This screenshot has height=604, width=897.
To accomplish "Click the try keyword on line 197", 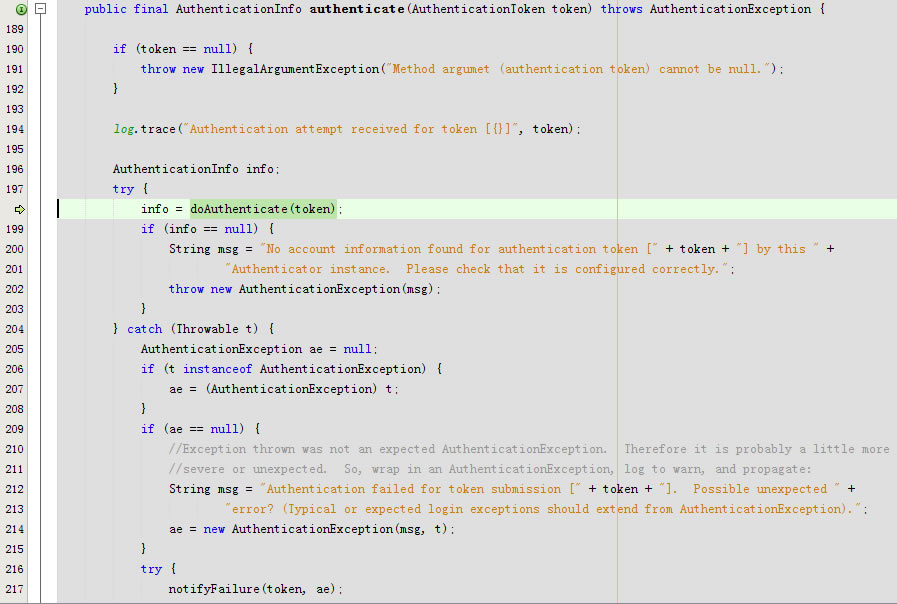I will (123, 189).
